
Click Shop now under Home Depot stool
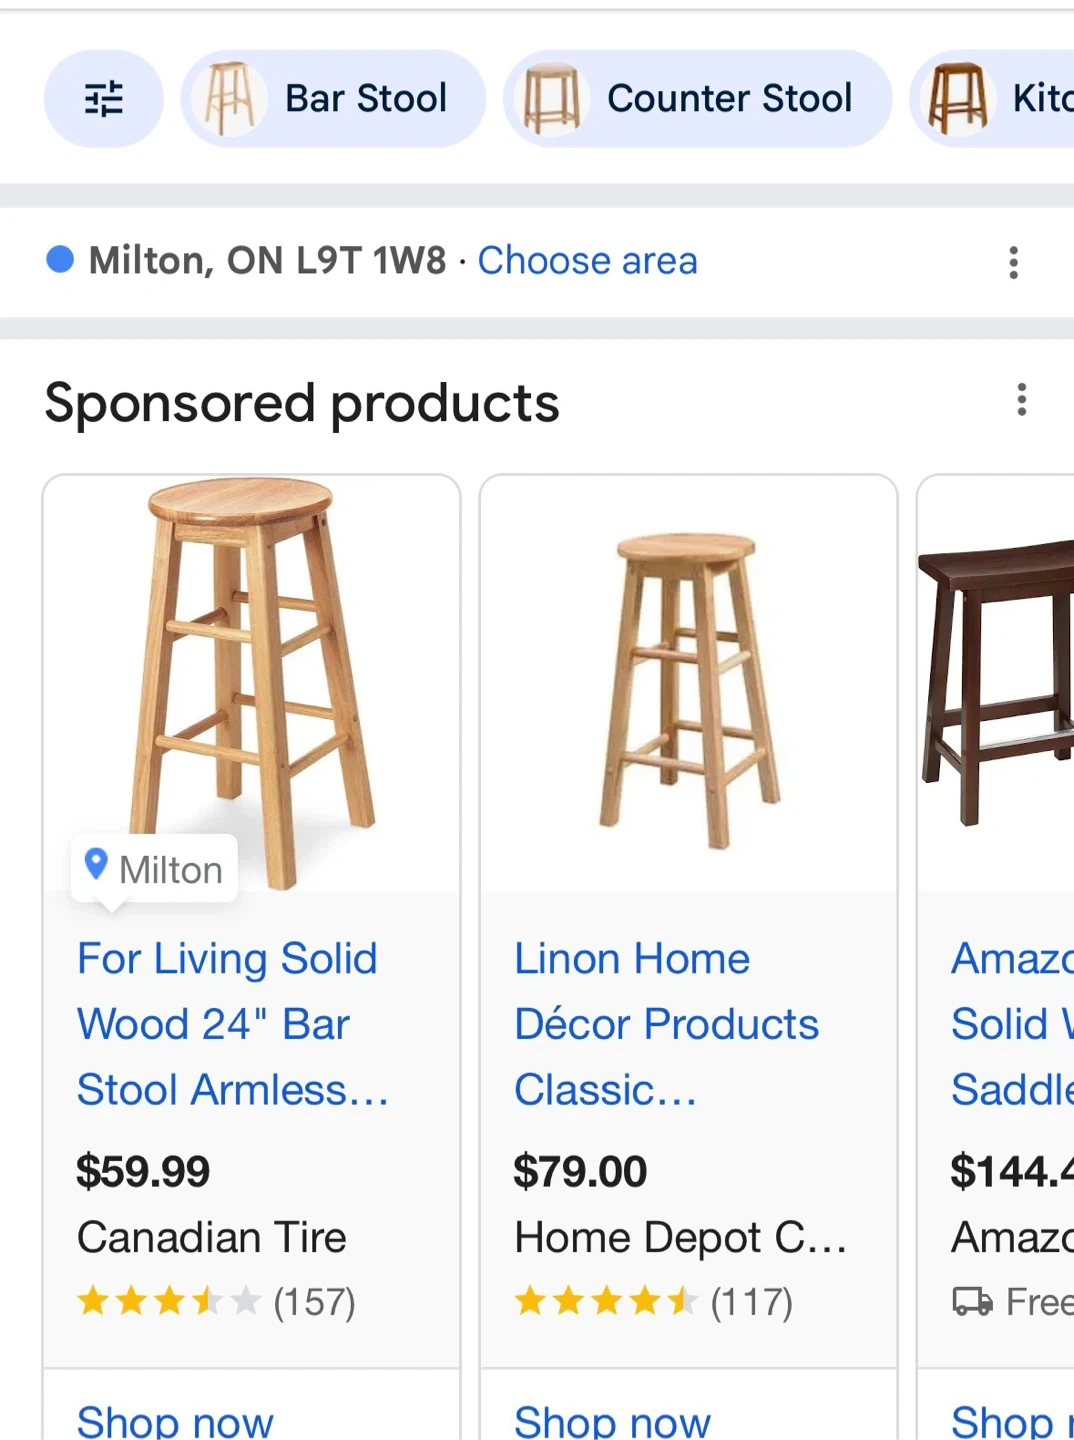tap(612, 1420)
